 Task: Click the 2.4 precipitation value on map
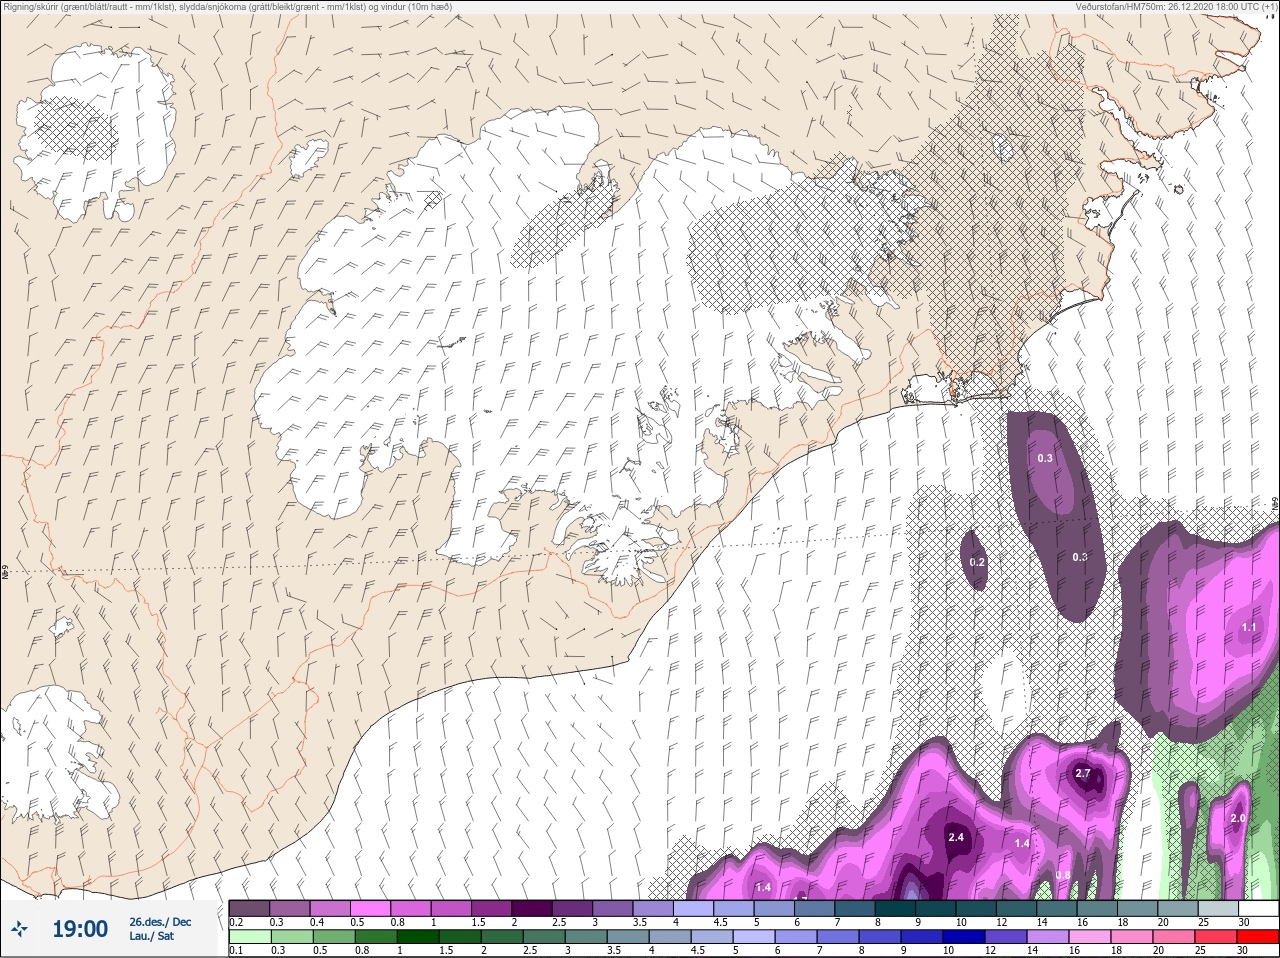coord(956,837)
